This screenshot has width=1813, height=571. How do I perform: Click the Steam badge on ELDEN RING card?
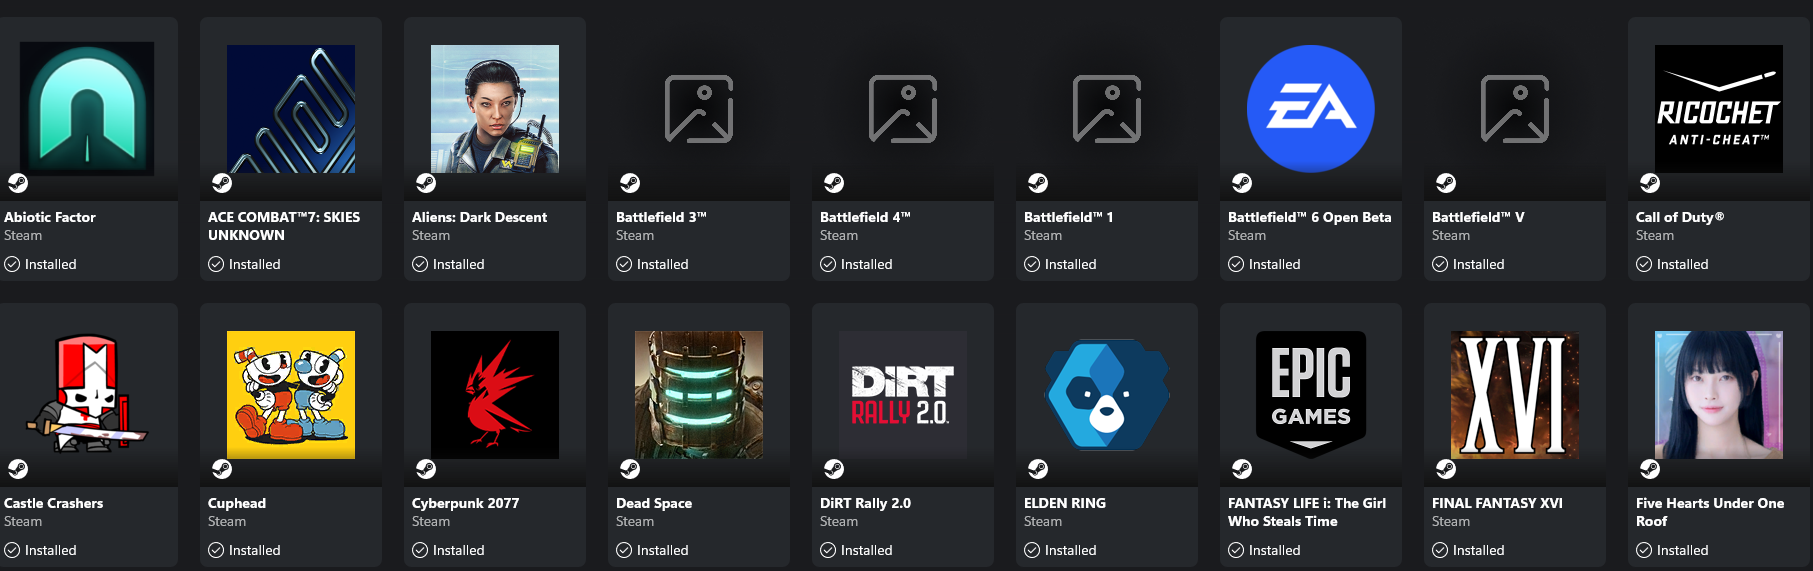tap(1038, 469)
